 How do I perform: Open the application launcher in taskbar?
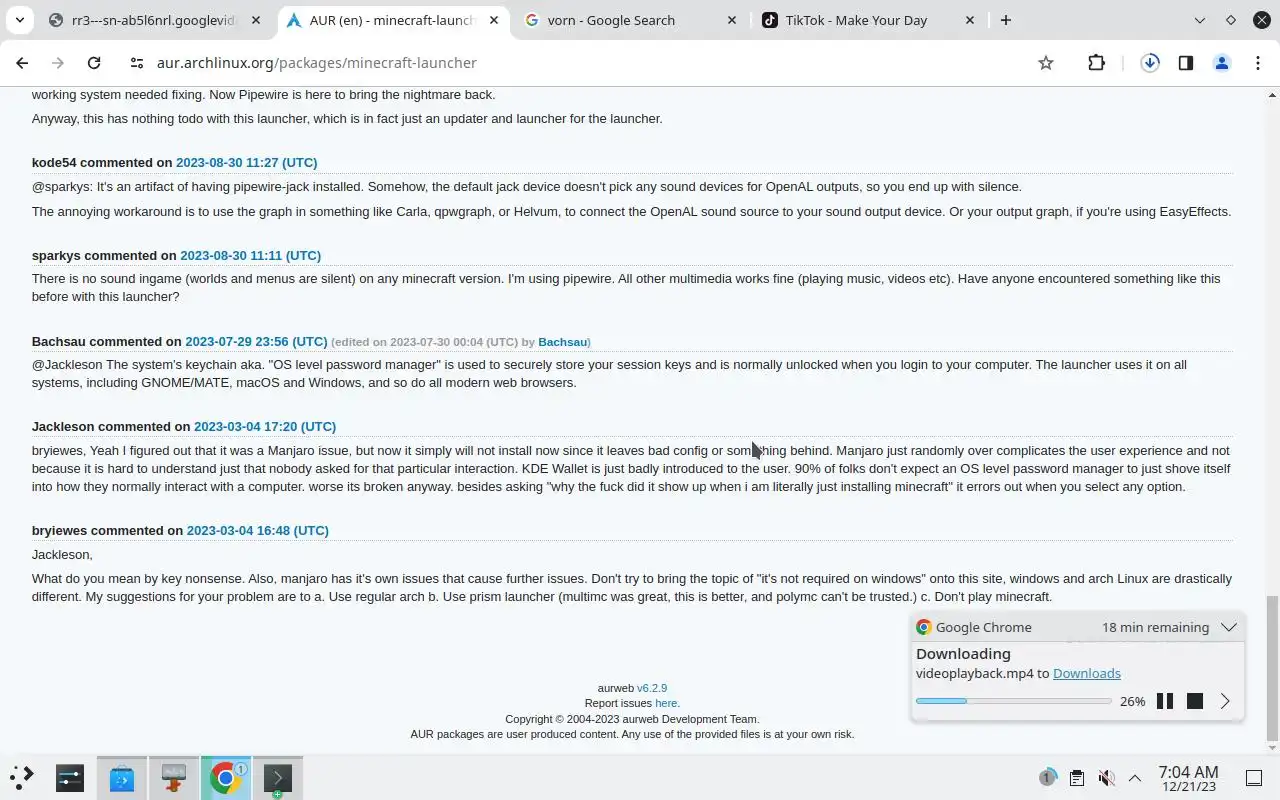pos(22,777)
